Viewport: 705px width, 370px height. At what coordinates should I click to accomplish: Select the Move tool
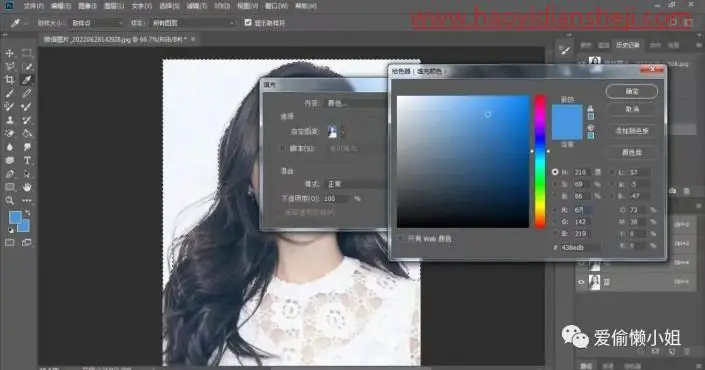9,53
